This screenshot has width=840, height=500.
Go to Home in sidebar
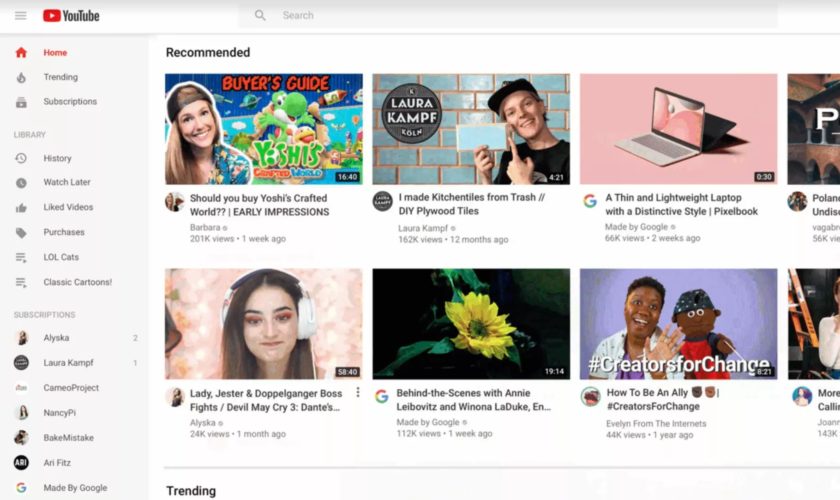tap(55, 52)
